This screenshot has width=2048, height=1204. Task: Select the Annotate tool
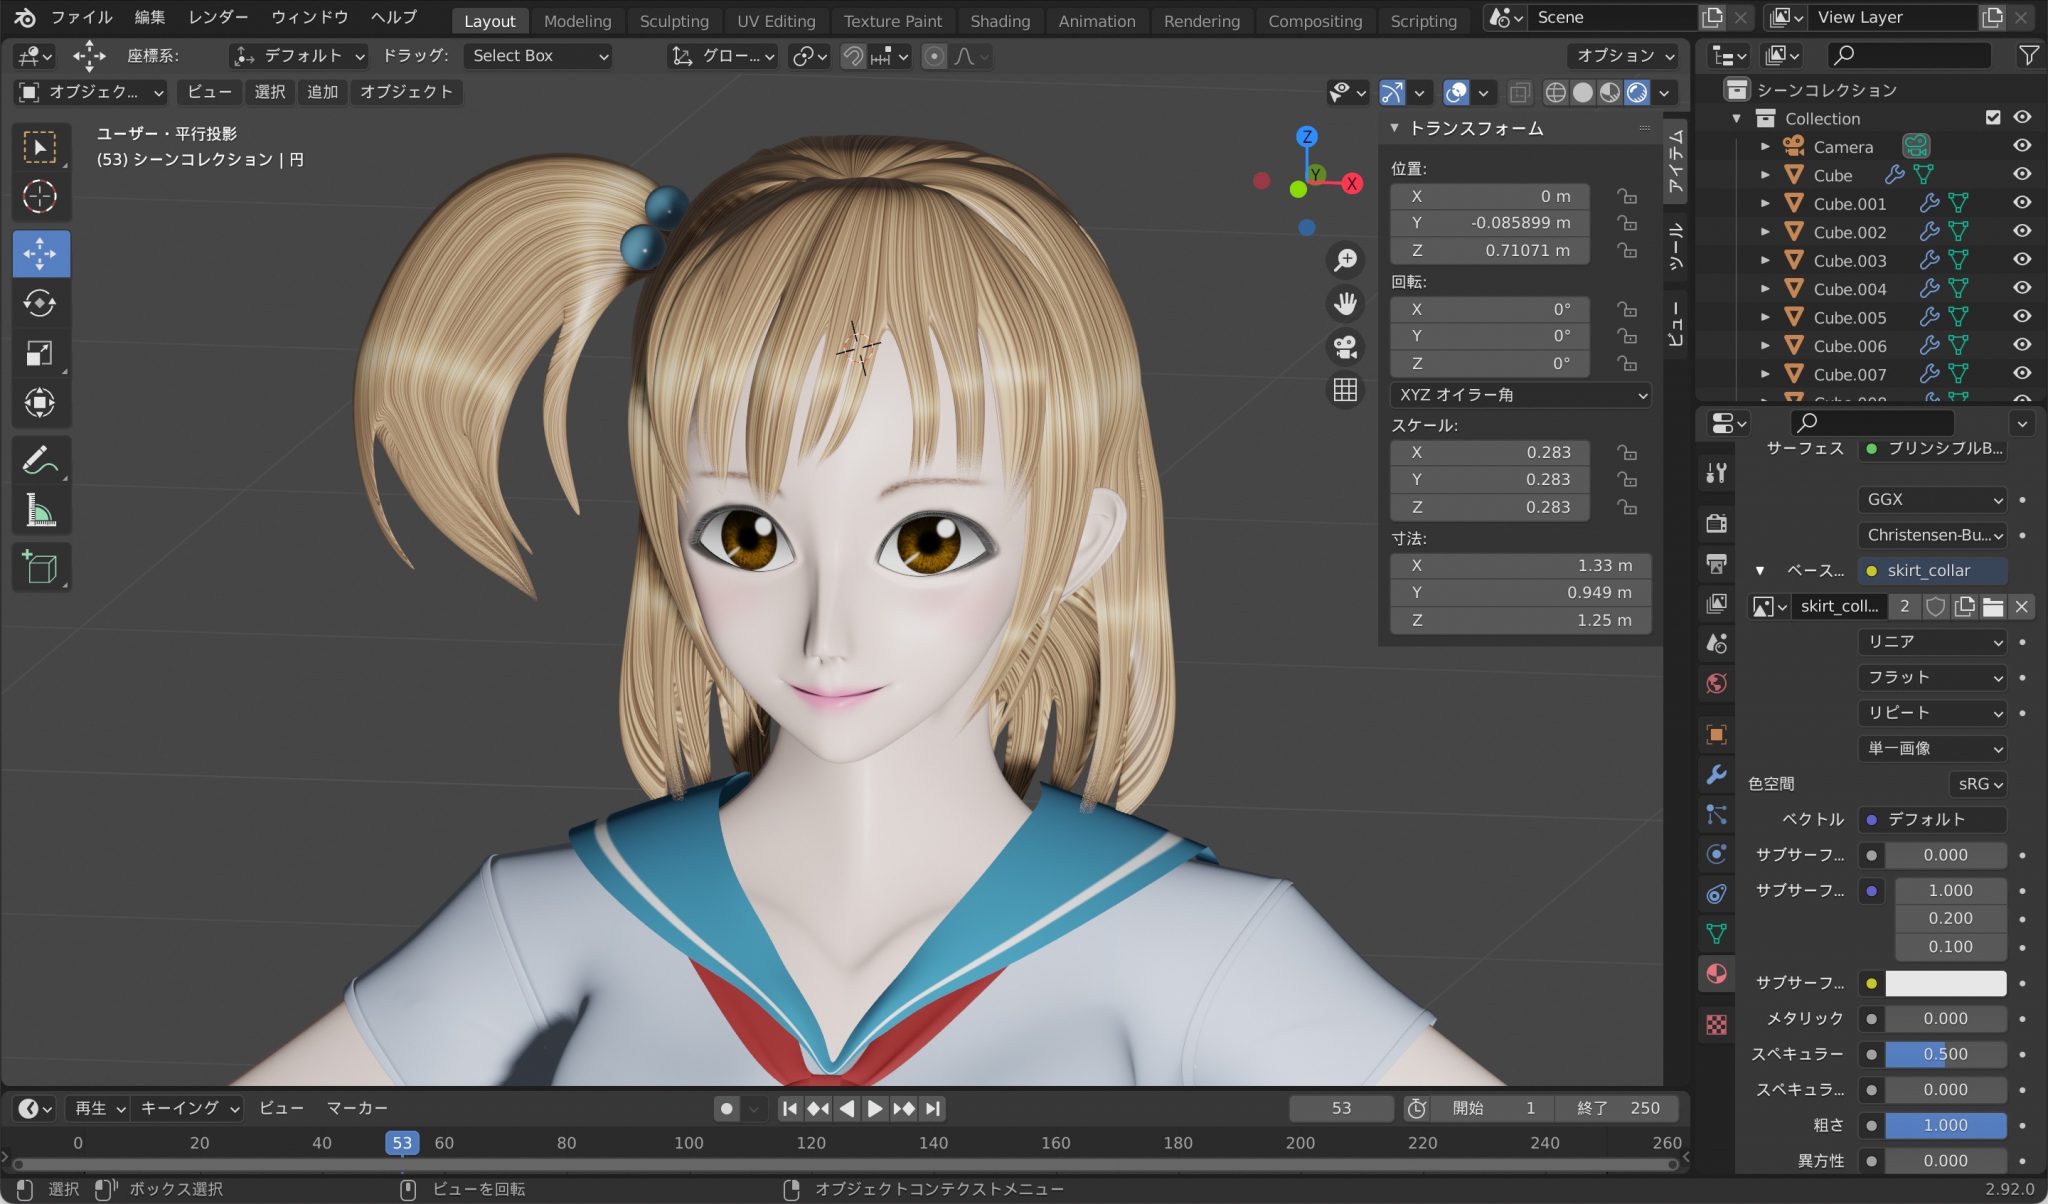click(x=40, y=458)
